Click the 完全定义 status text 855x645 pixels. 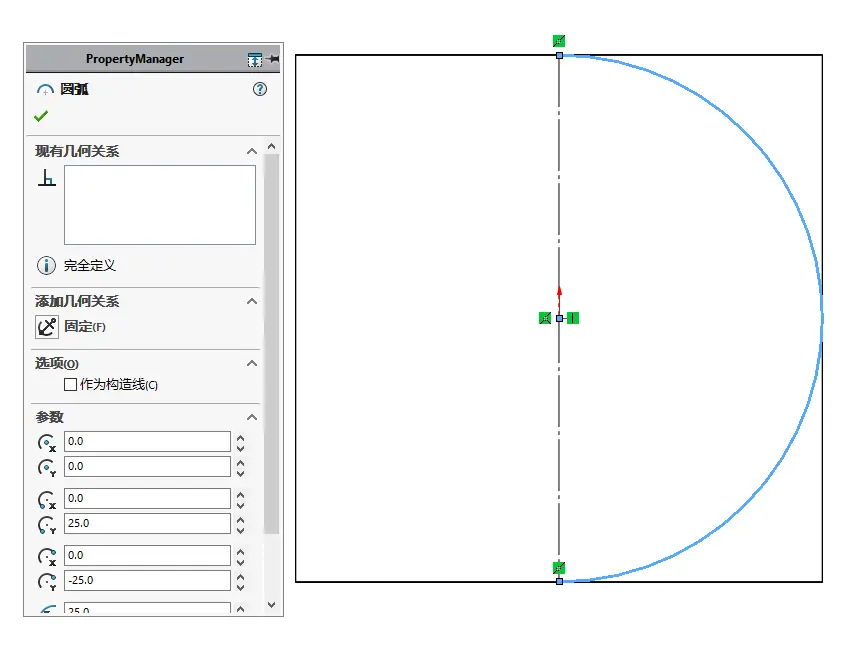tap(90, 266)
